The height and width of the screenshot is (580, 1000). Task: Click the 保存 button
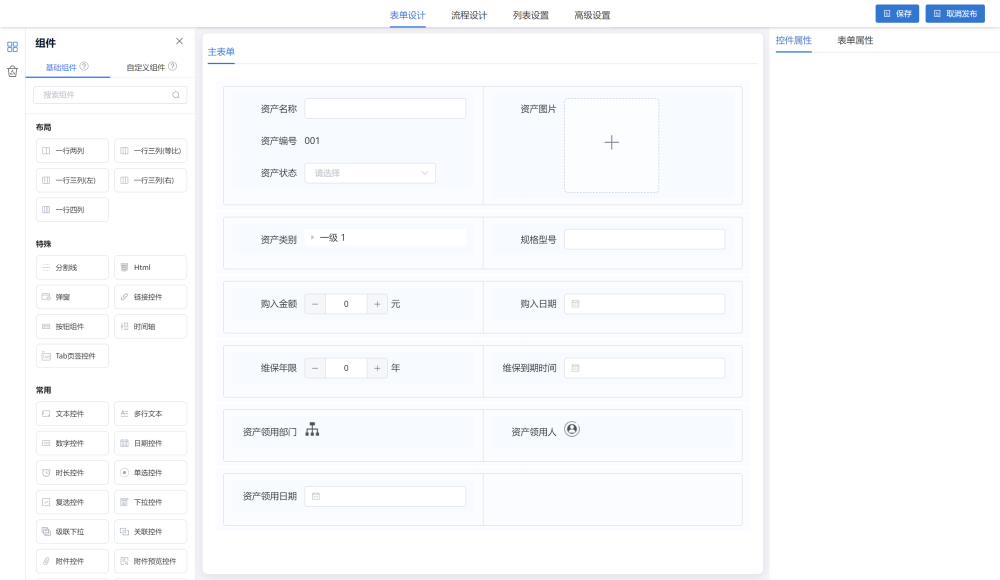click(897, 14)
